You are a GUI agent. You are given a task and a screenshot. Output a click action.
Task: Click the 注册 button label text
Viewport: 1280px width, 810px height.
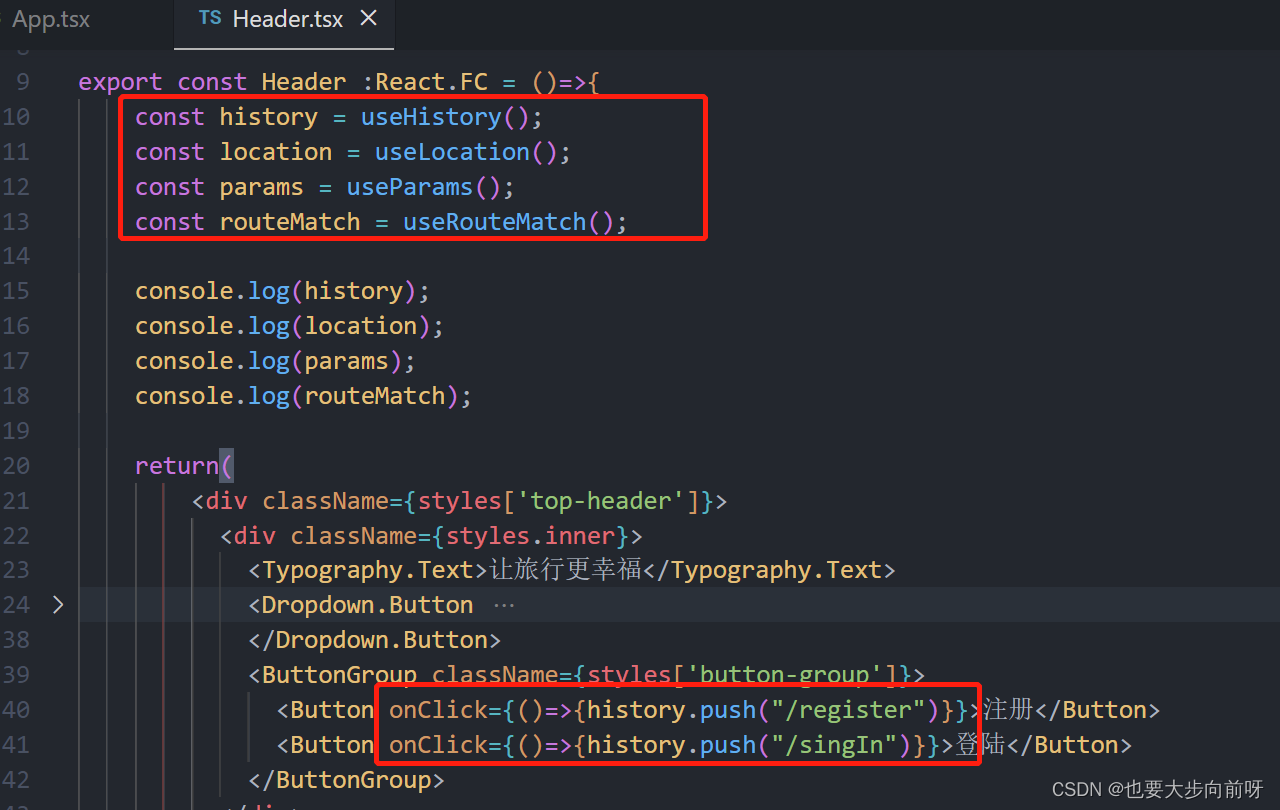[x=1005, y=709]
